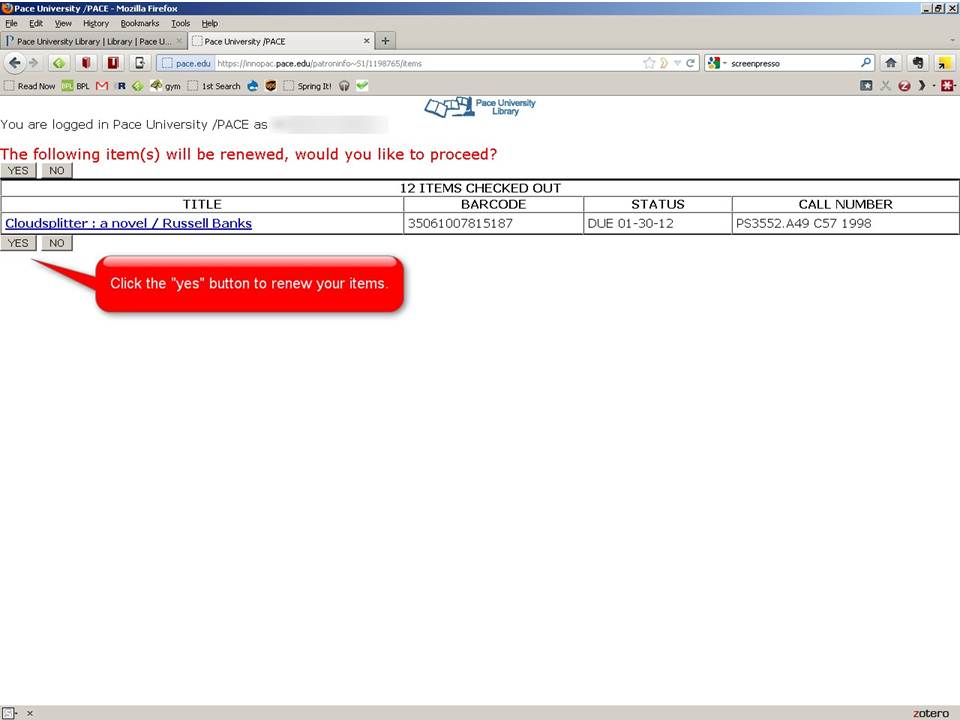The image size is (960, 720).
Task: Click the Pace University Library logo
Action: (x=480, y=107)
